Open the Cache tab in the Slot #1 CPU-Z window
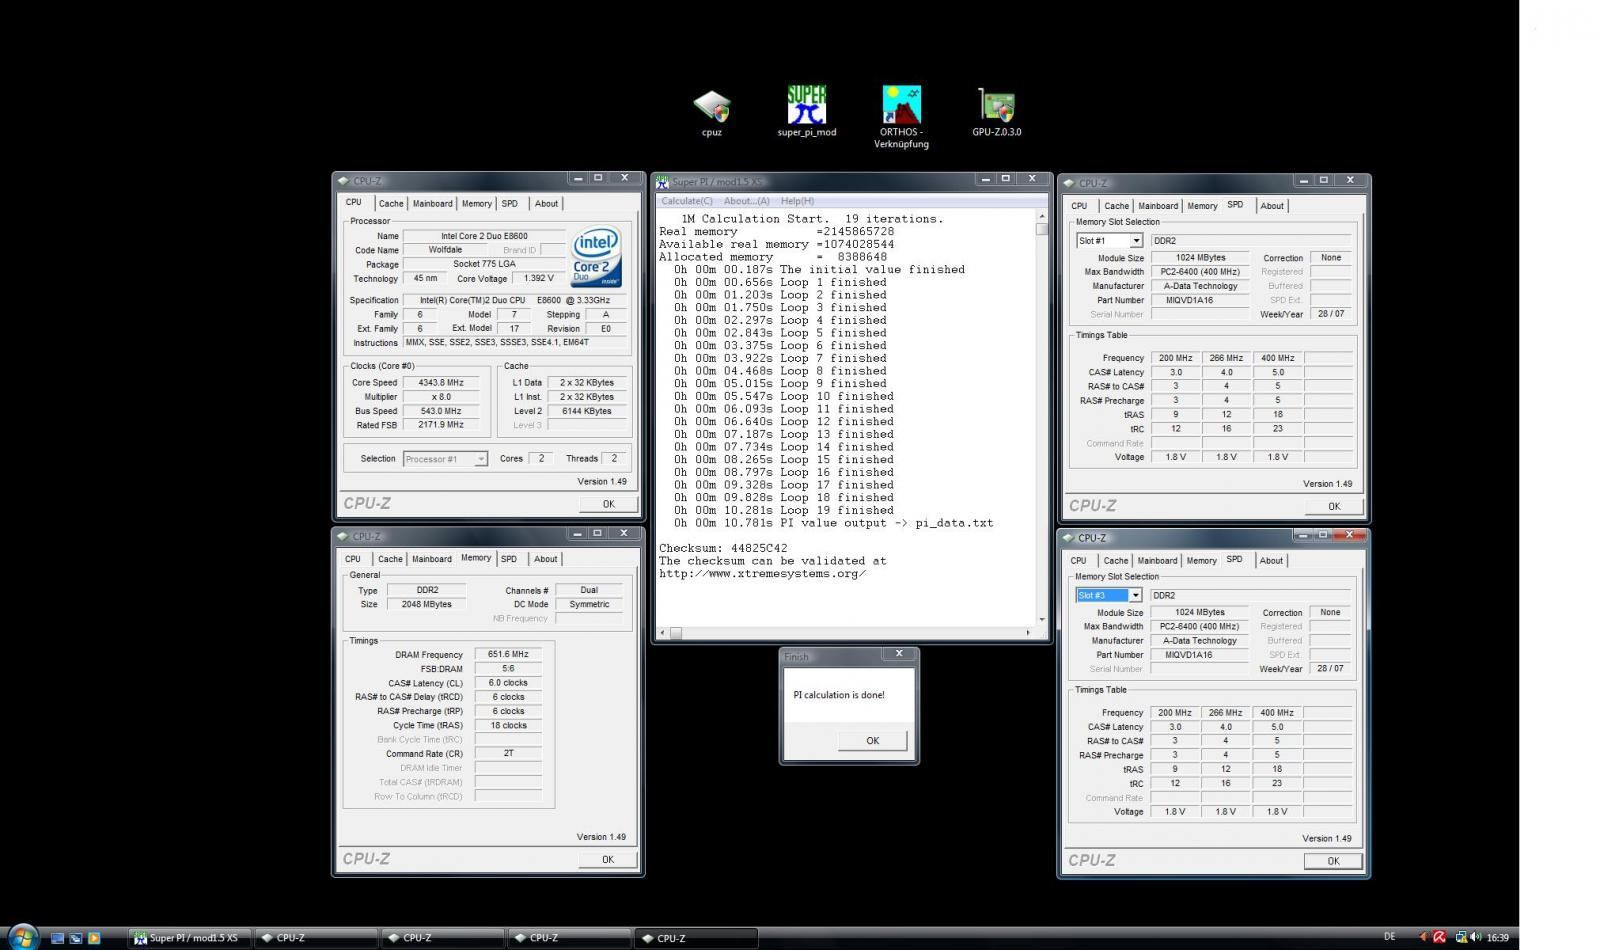1600x950 pixels. 1117,206
